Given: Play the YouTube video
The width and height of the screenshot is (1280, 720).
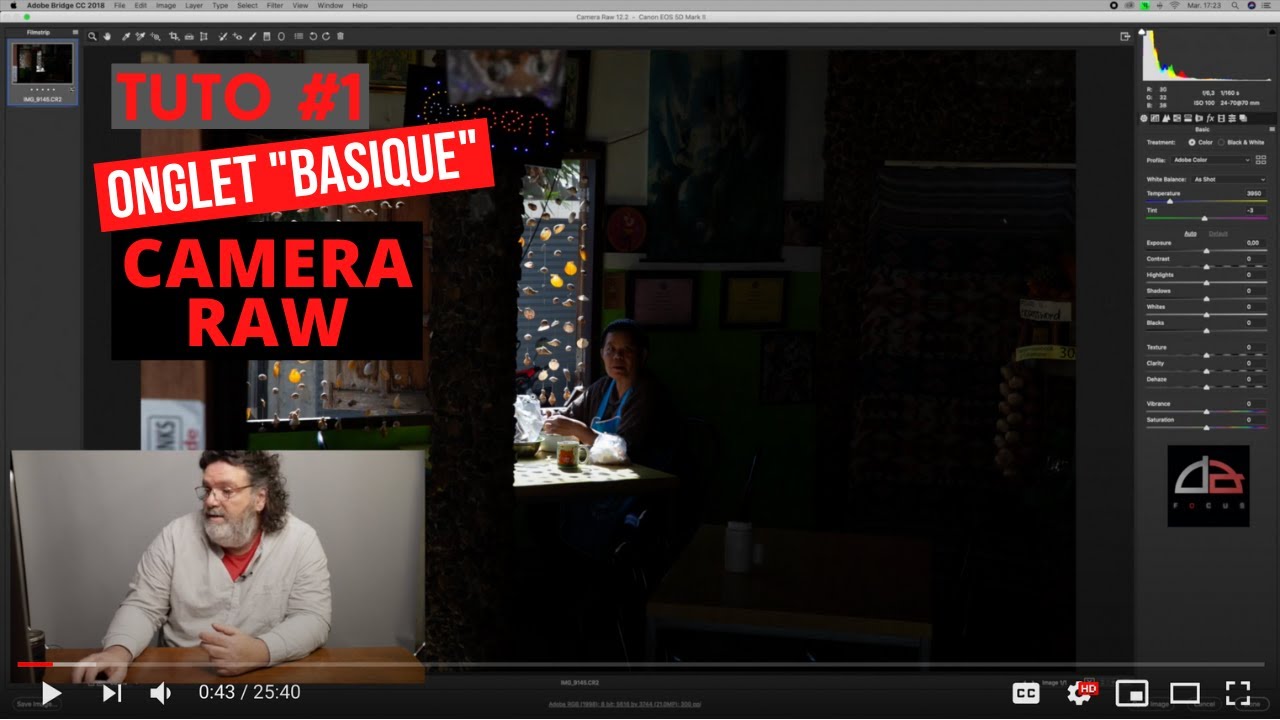Looking at the screenshot, I should 51,692.
